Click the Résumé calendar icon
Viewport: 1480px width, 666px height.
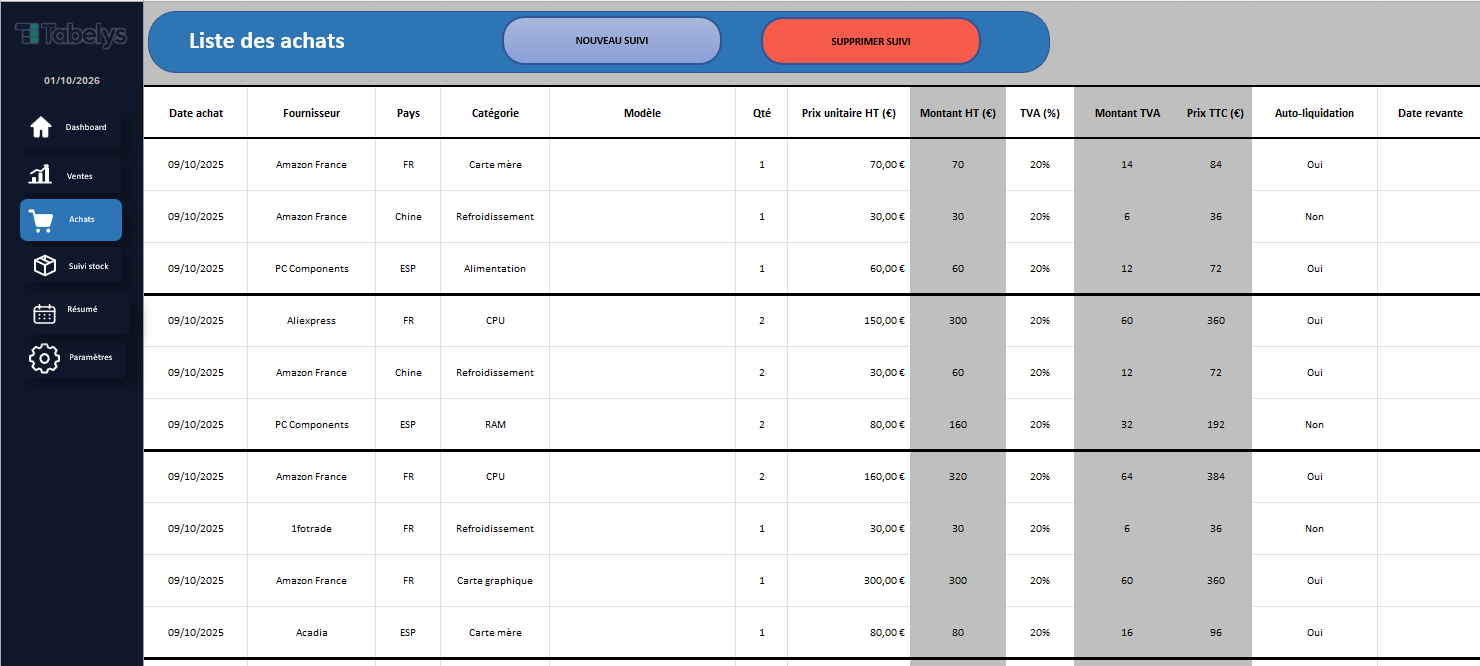click(44, 313)
